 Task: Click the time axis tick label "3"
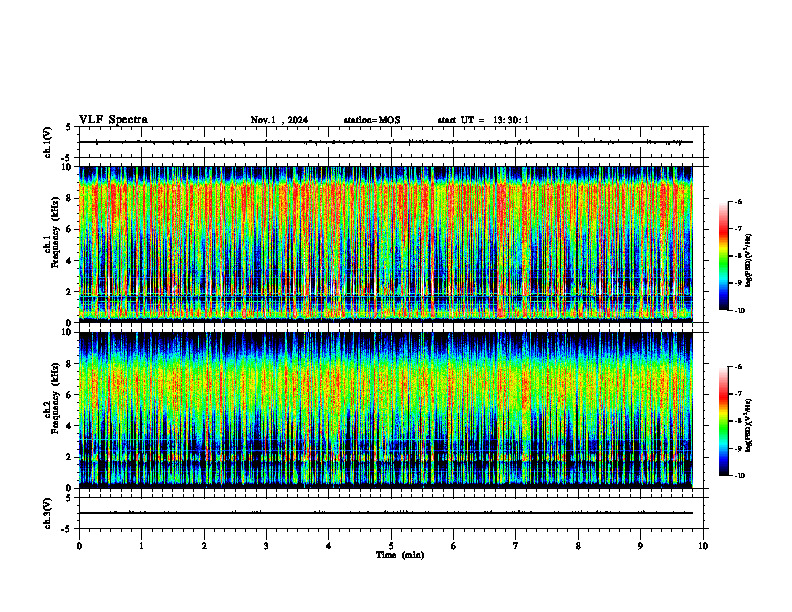[x=266, y=546]
